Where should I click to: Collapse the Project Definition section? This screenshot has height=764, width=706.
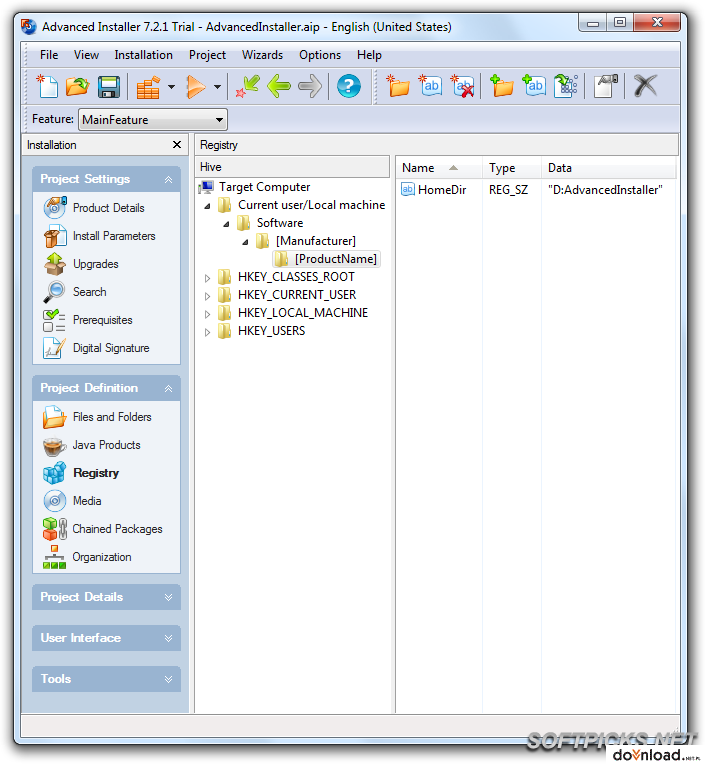click(x=168, y=388)
